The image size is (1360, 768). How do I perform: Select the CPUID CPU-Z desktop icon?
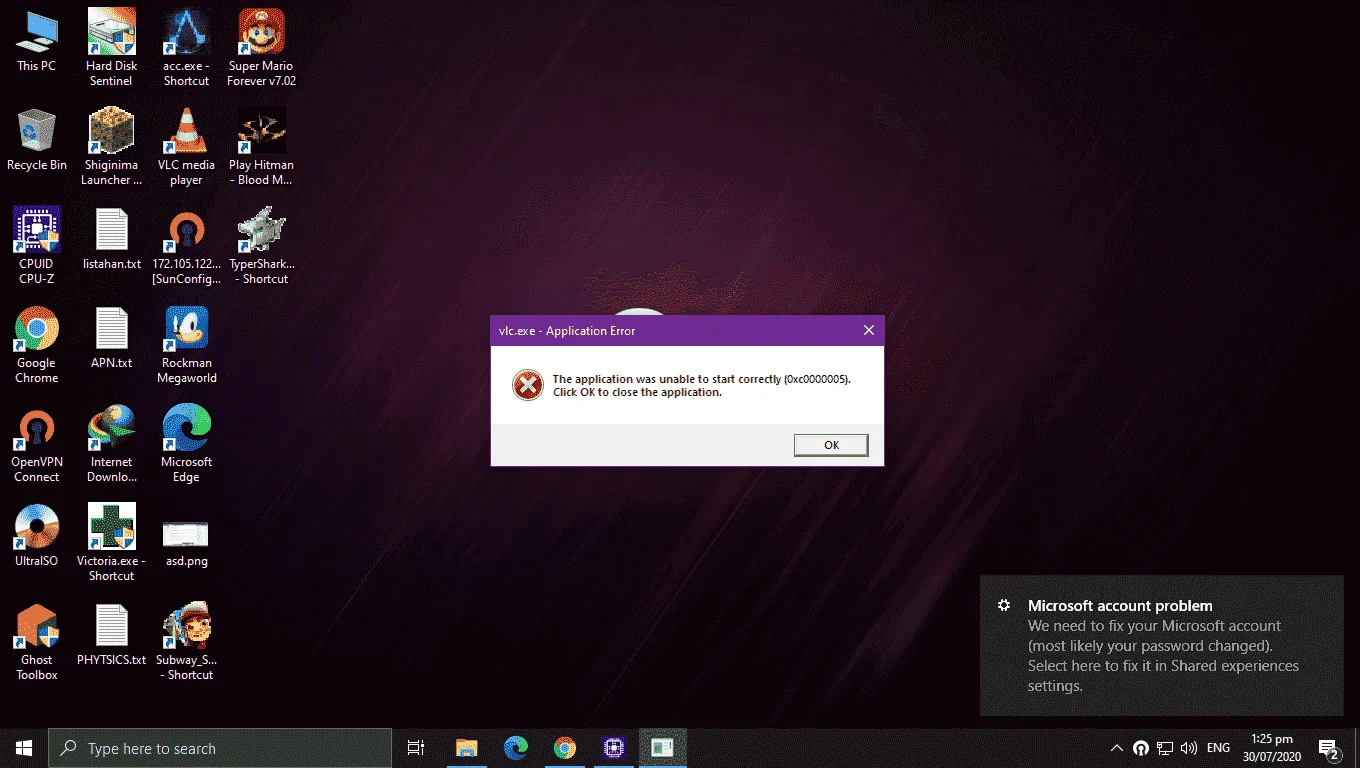click(x=37, y=246)
